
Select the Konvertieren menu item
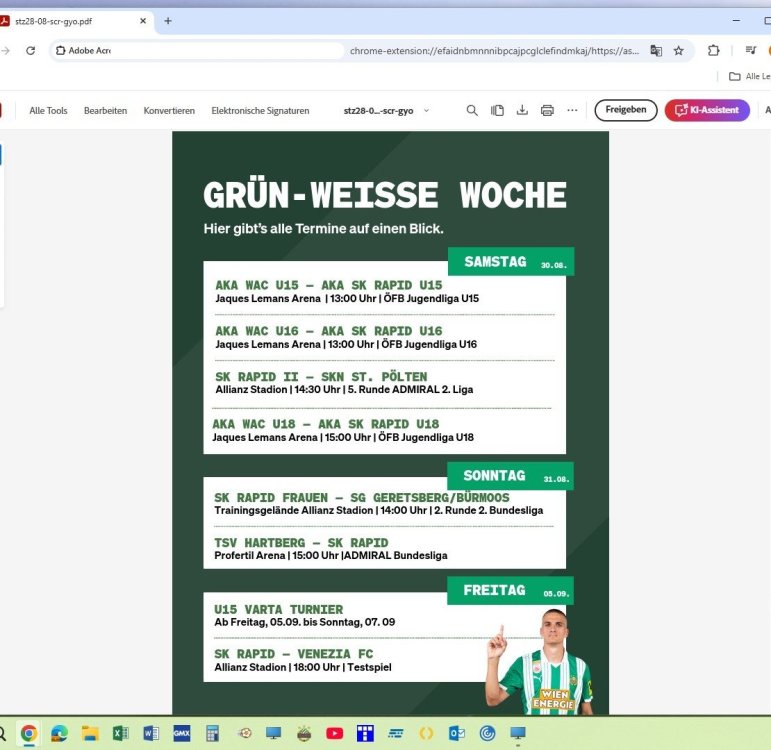click(x=169, y=110)
